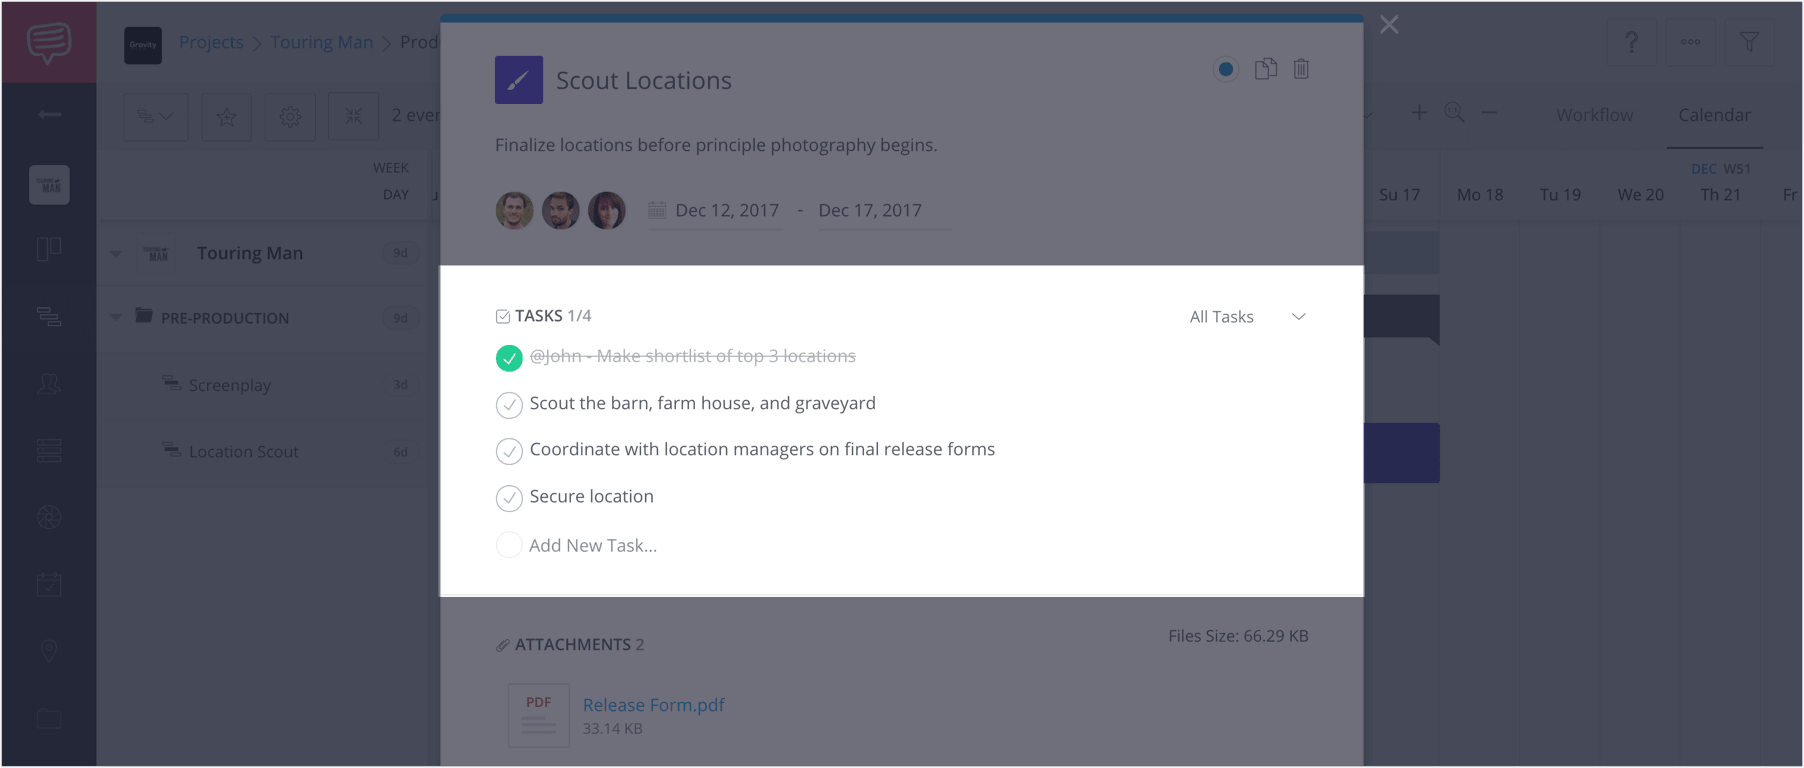The height and width of the screenshot is (768, 1804).
Task: Open the storyboard panel icon in sidebar
Action: pyautogui.click(x=49, y=249)
